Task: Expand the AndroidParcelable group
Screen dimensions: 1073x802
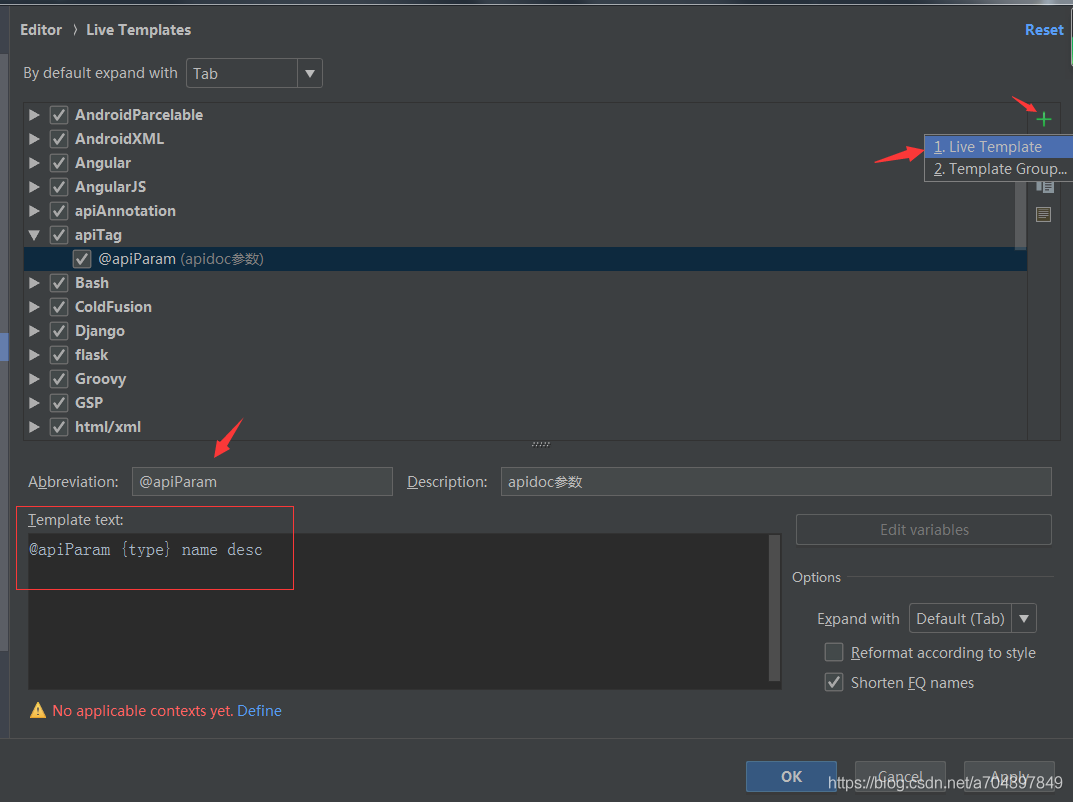Action: click(x=34, y=115)
